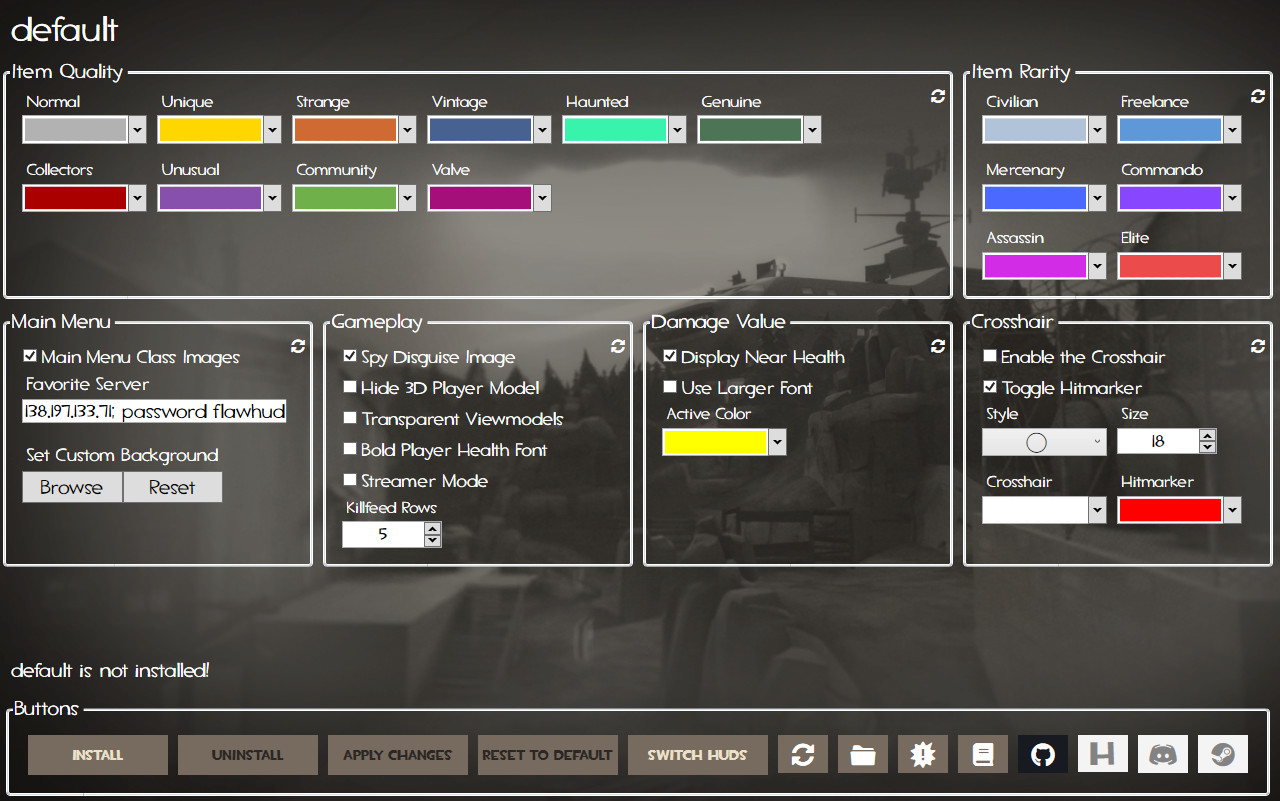Click SWITCH HUDS
This screenshot has height=801, width=1280.
(x=697, y=754)
